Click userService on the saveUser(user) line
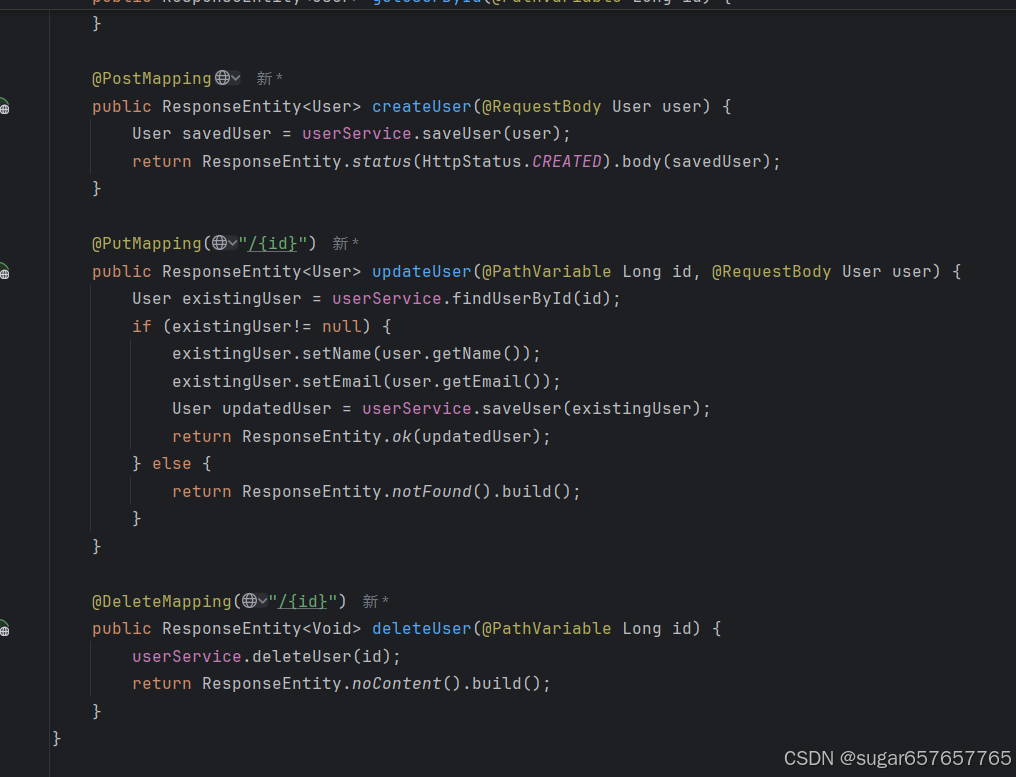1016x777 pixels. point(357,133)
